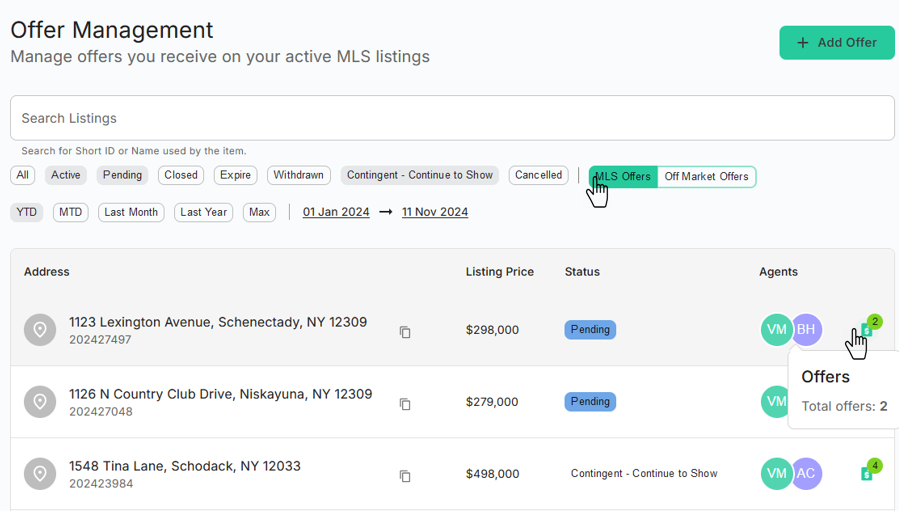
Task: Toggle Contingent - Continue to Show filter
Action: click(x=420, y=175)
